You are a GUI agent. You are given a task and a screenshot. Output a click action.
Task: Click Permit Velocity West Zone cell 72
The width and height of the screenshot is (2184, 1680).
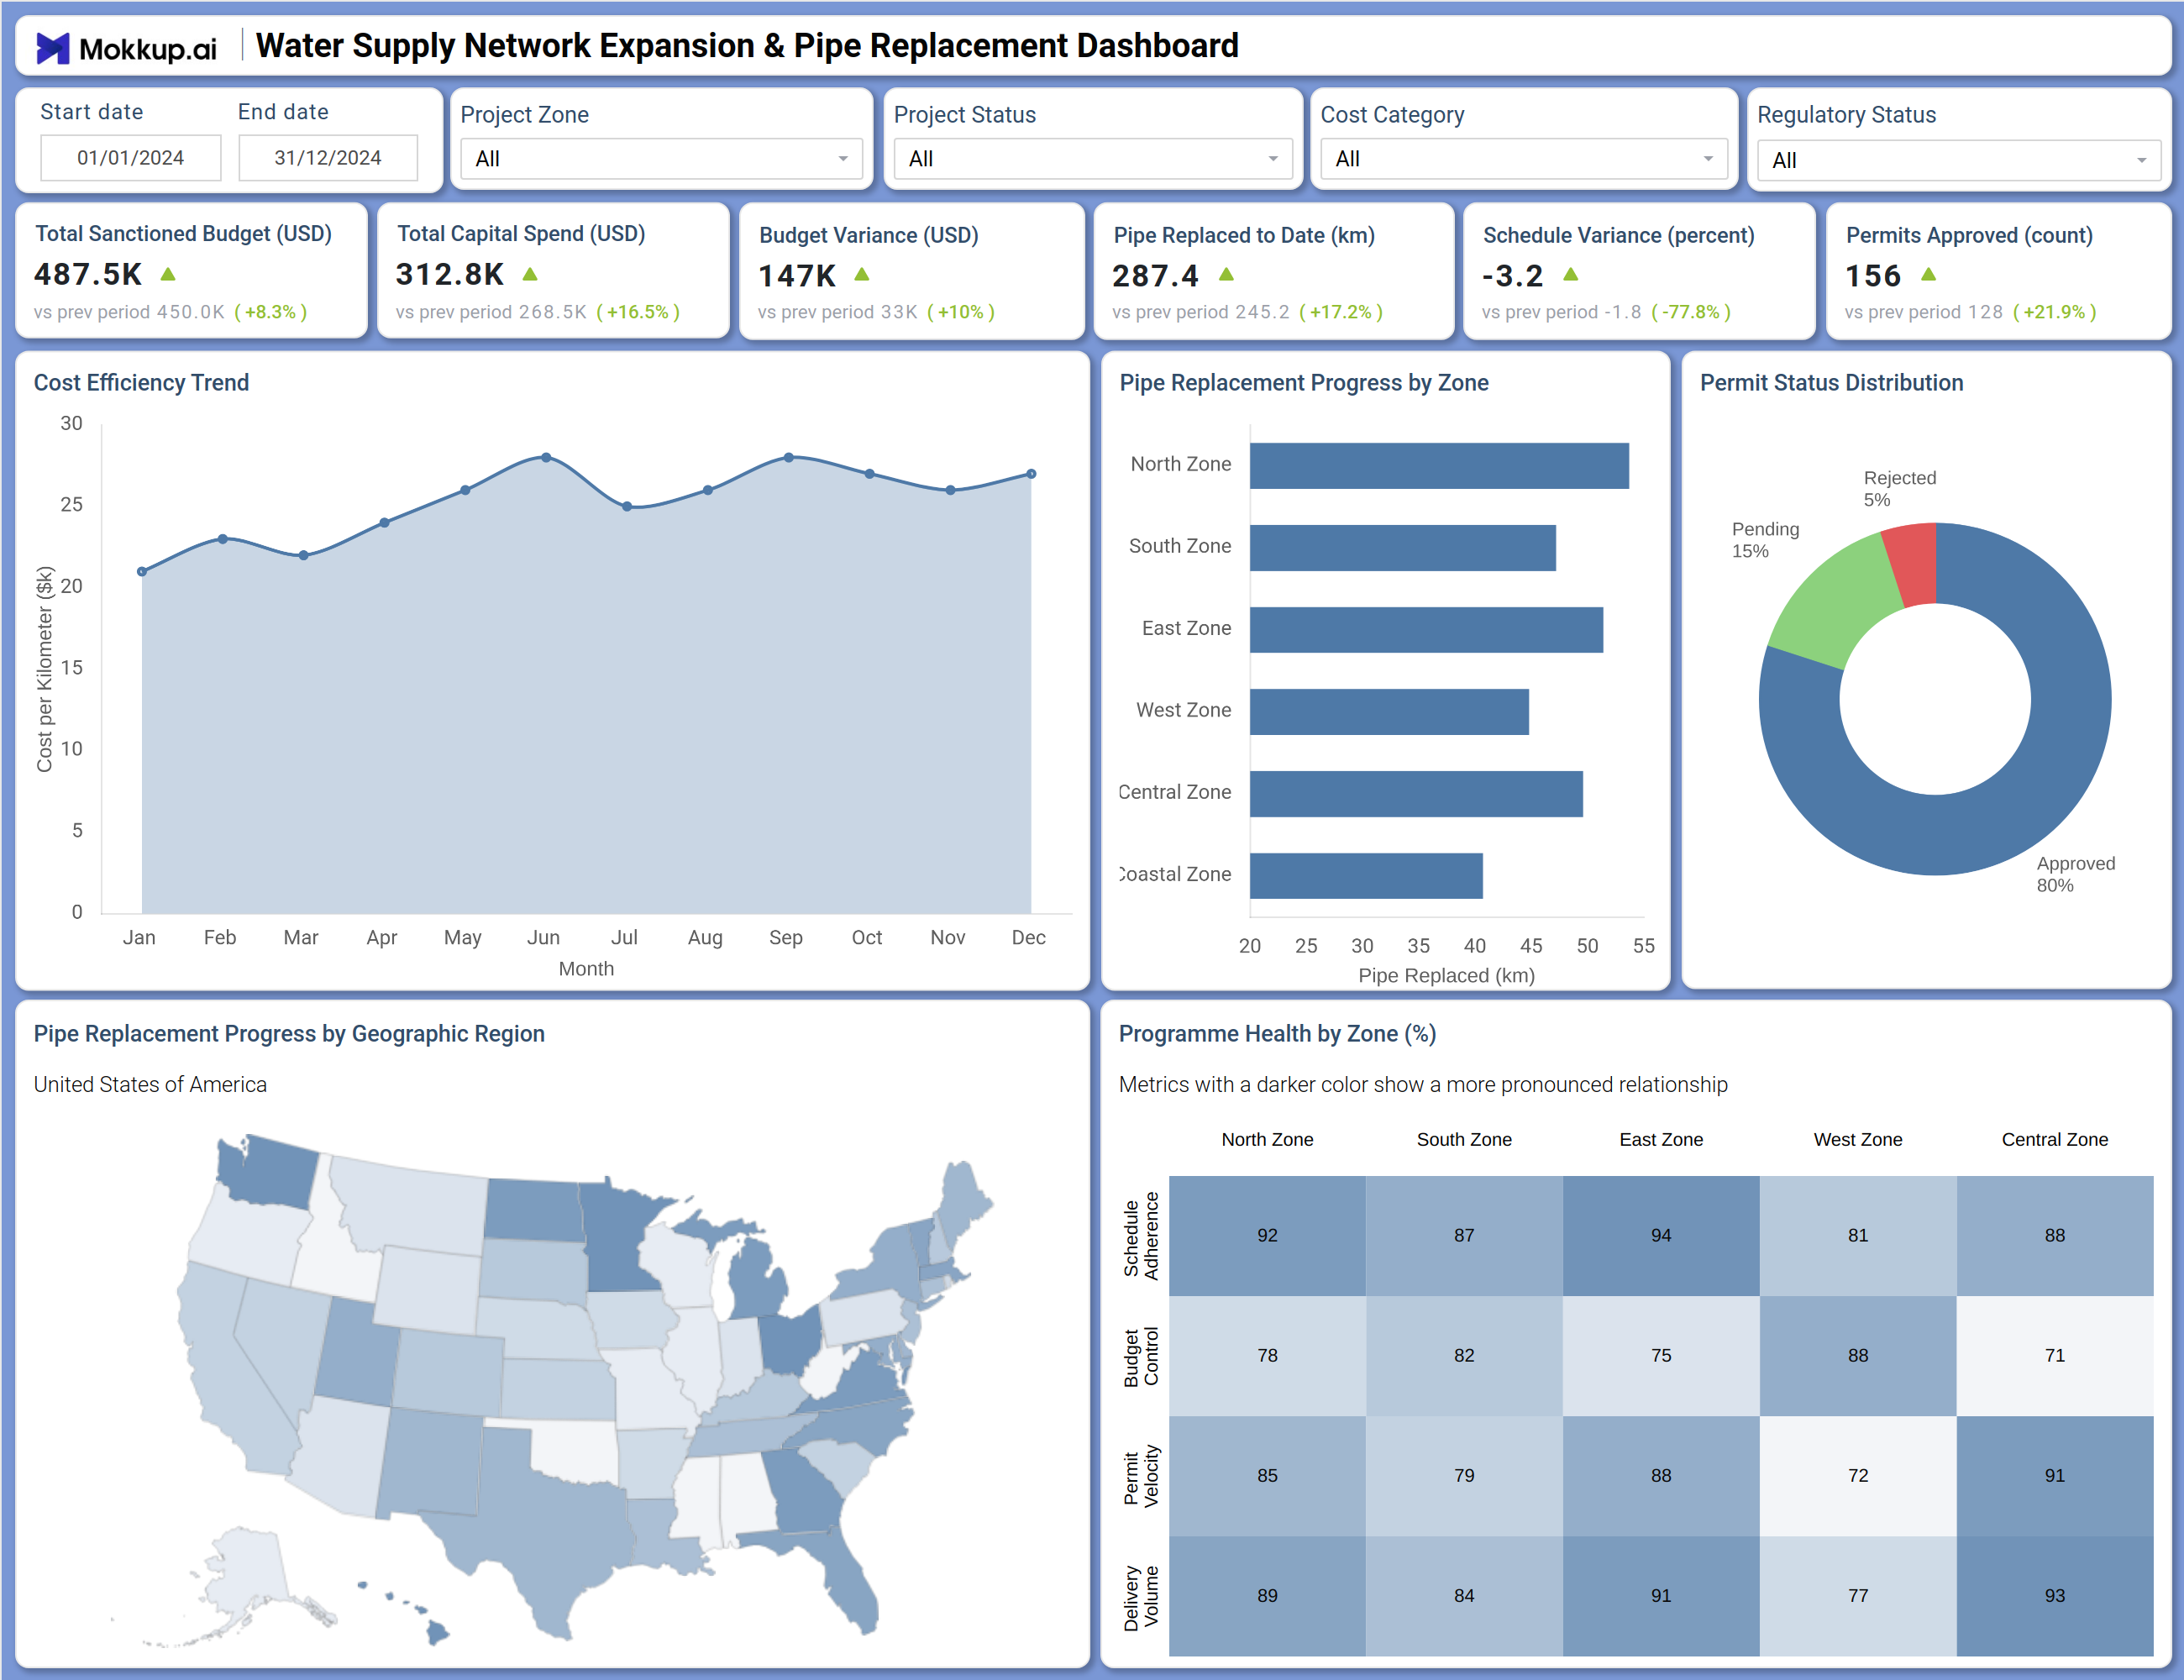tap(1858, 1476)
